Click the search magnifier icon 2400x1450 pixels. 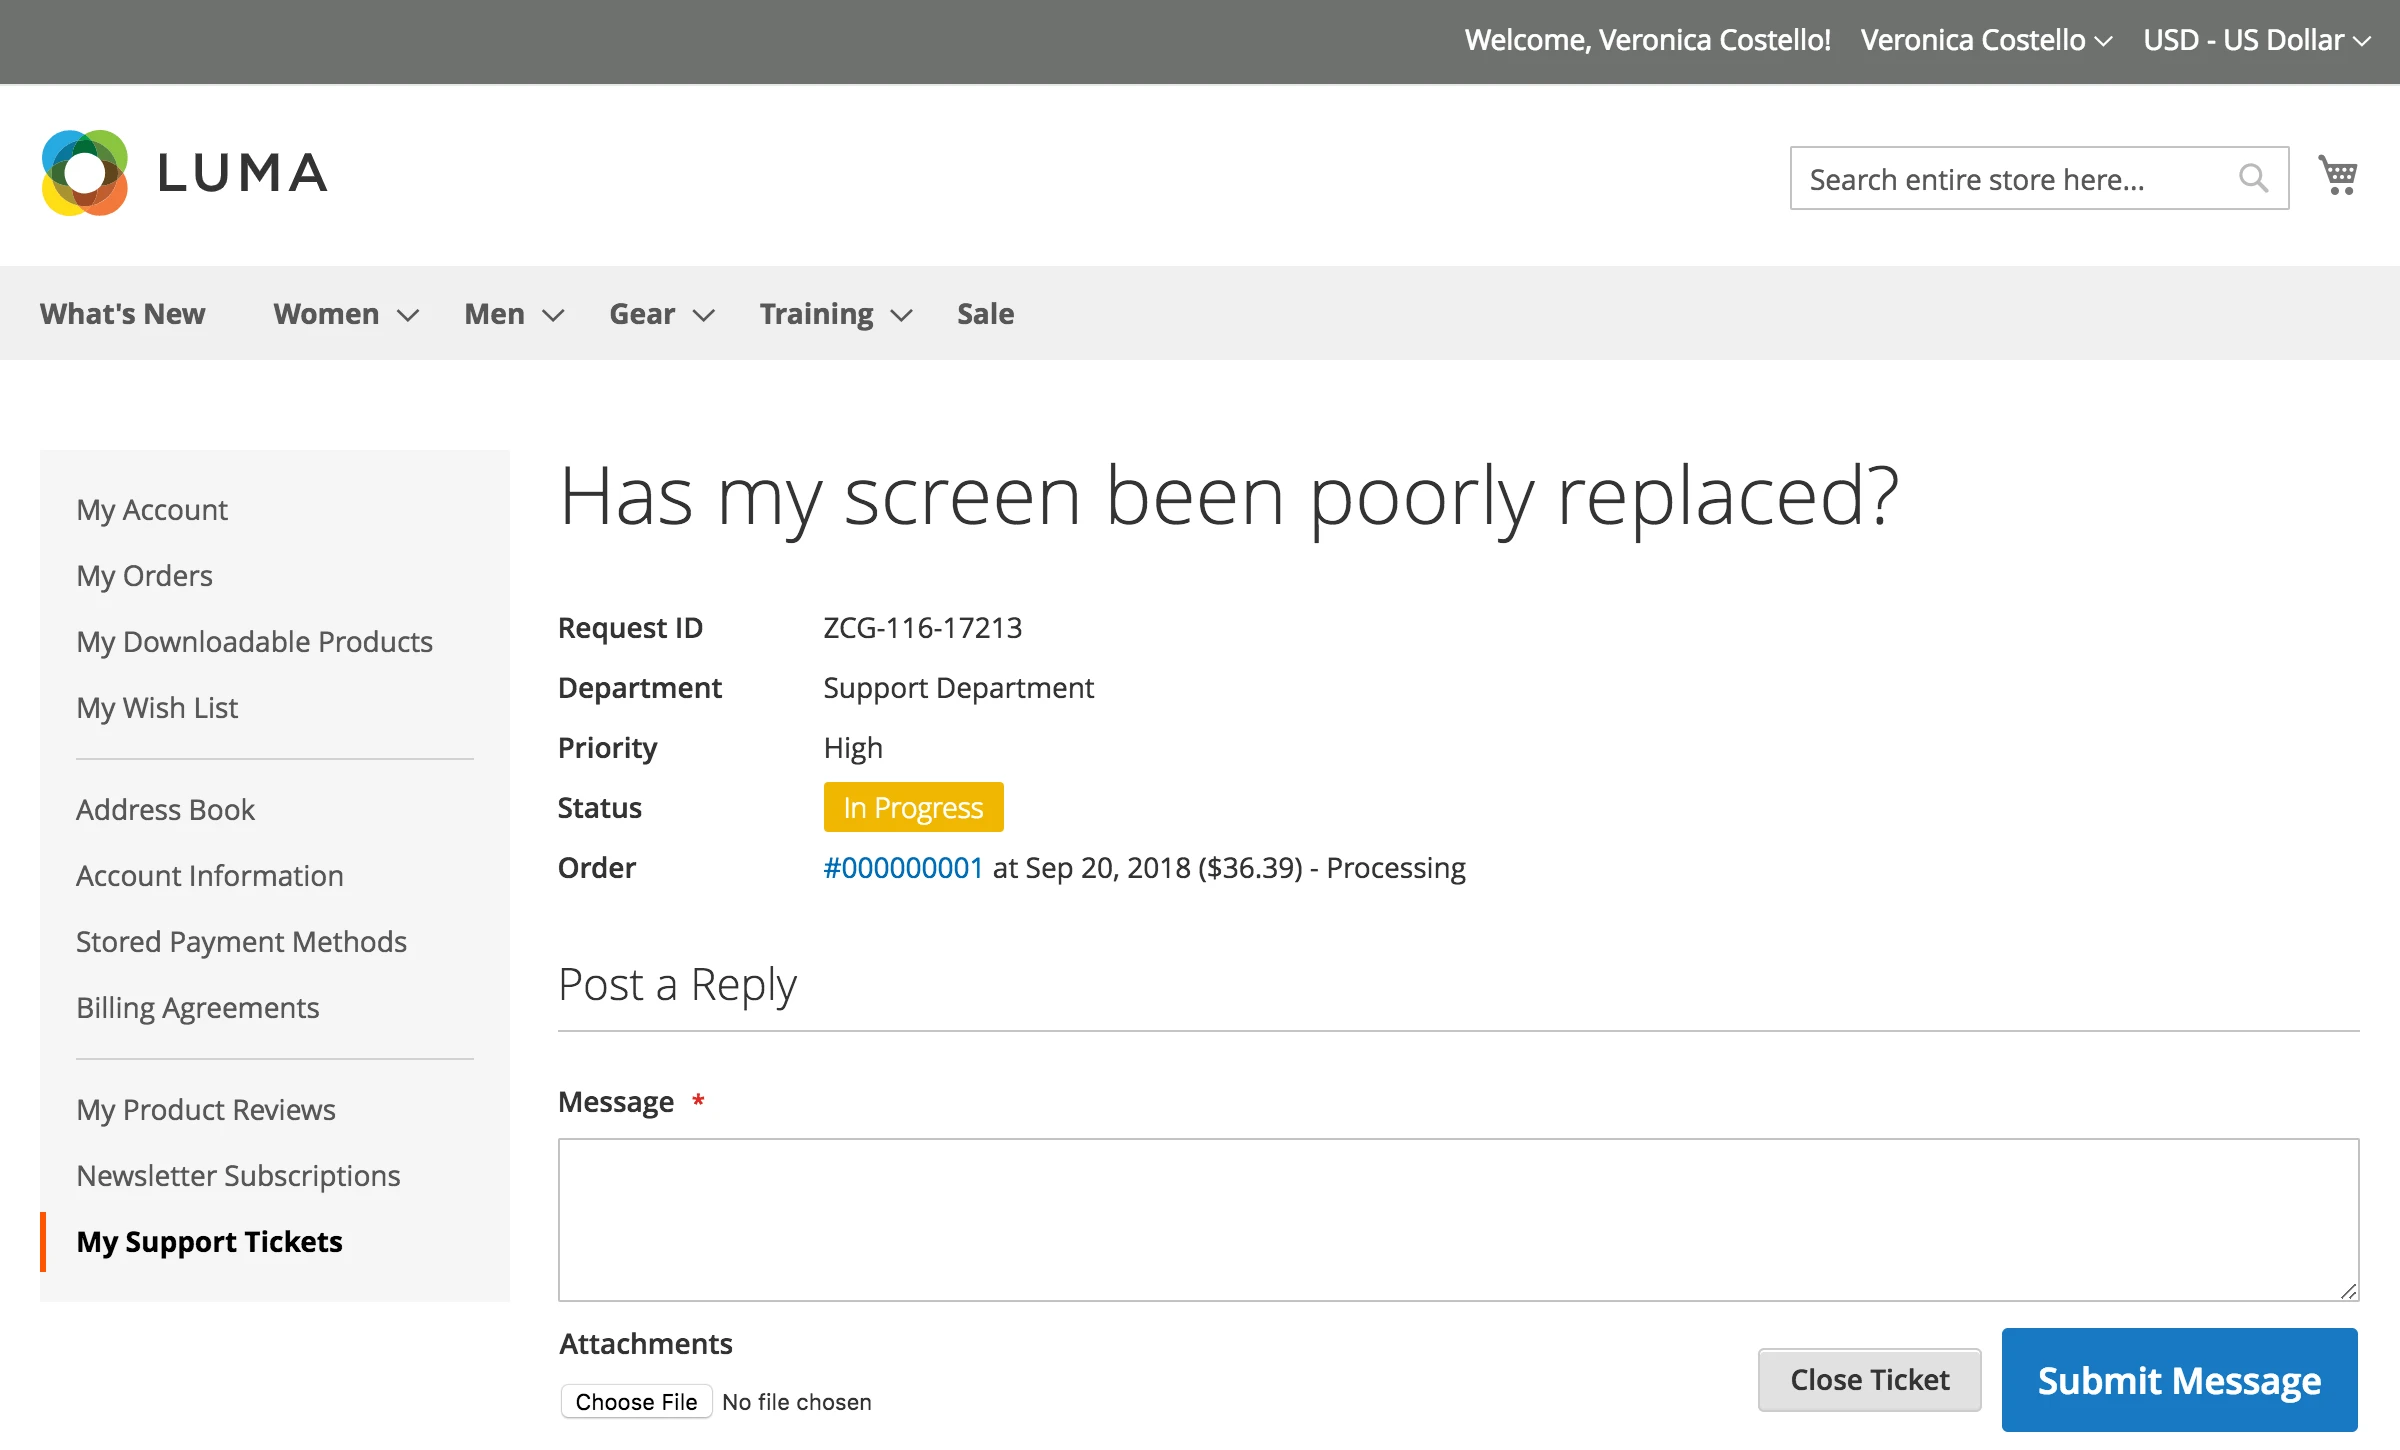(x=2253, y=178)
